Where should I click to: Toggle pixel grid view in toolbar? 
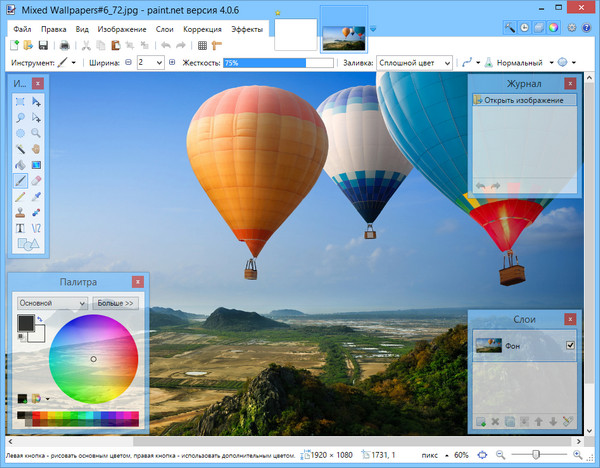tap(202, 45)
